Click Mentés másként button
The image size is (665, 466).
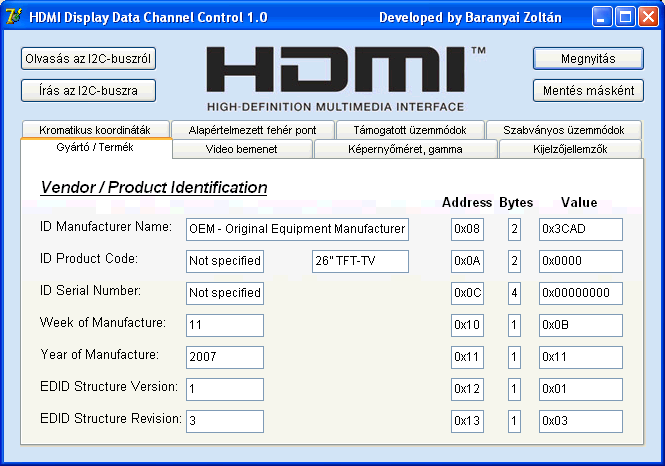[x=588, y=90]
